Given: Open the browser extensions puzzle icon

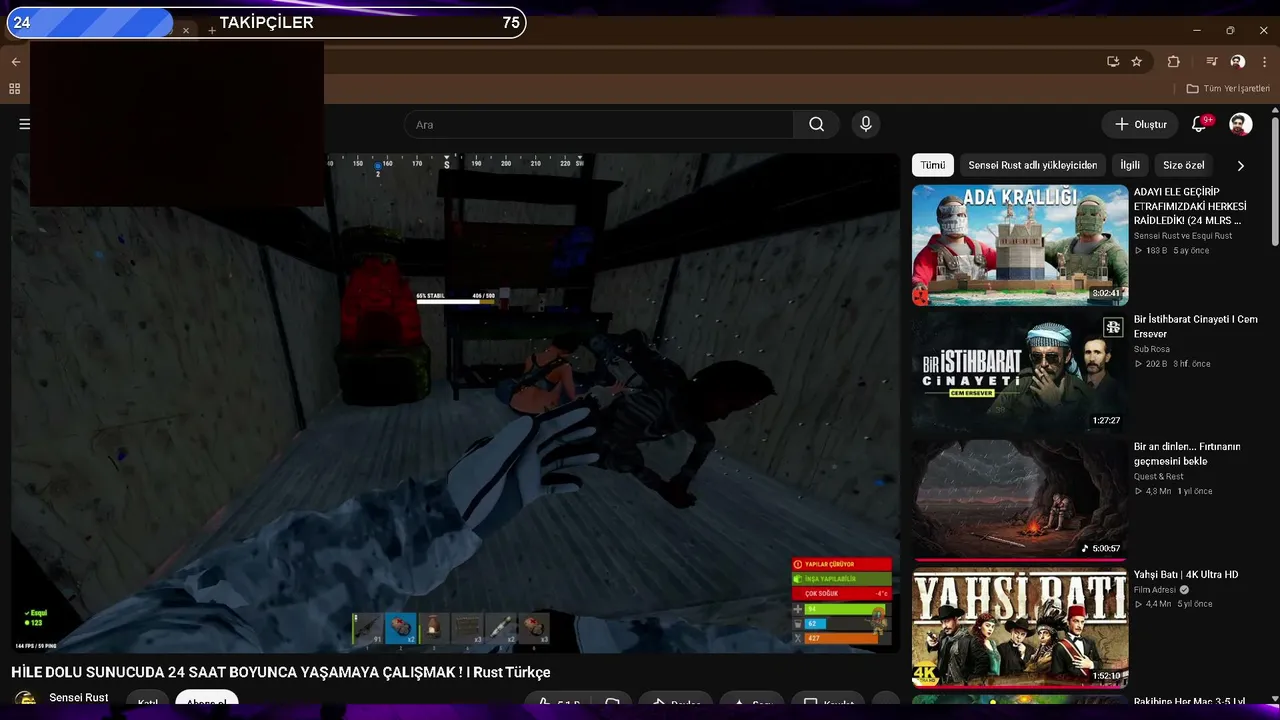Looking at the screenshot, I should pos(1174,61).
